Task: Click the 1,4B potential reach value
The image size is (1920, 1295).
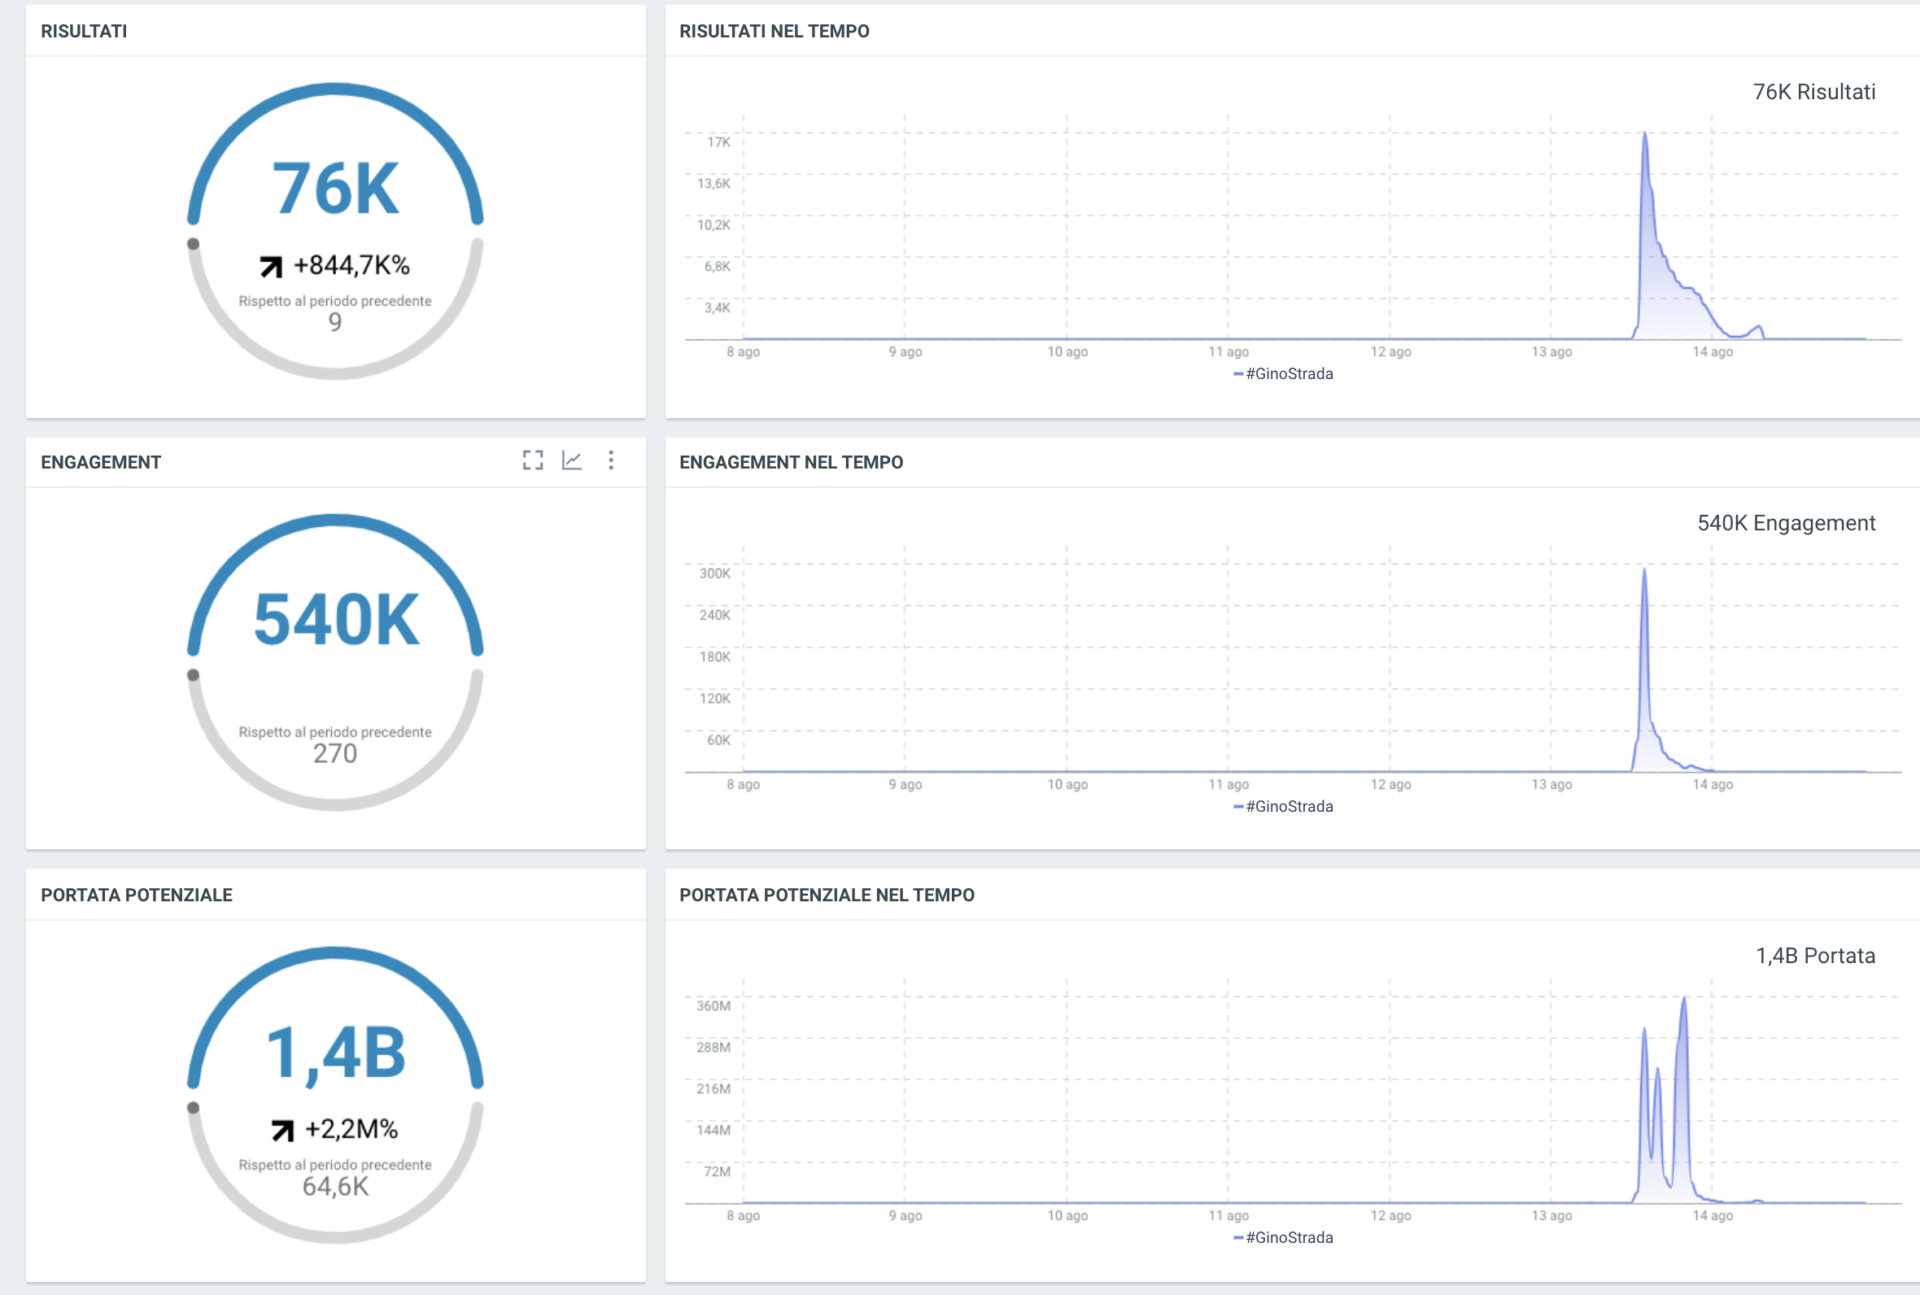Action: [336, 1053]
